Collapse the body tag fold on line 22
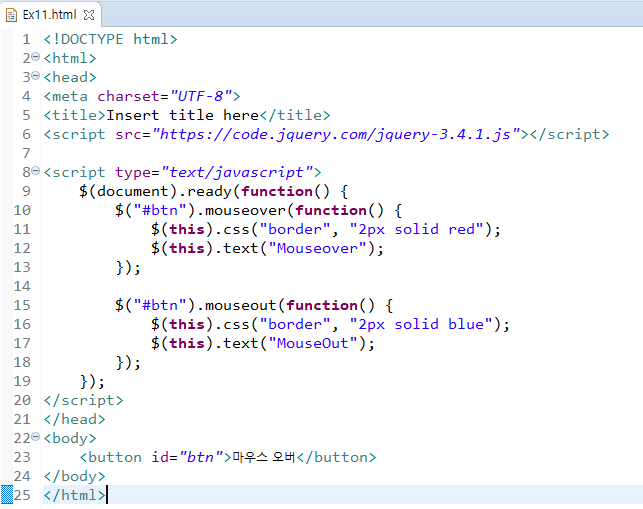The width and height of the screenshot is (643, 509). [36, 437]
